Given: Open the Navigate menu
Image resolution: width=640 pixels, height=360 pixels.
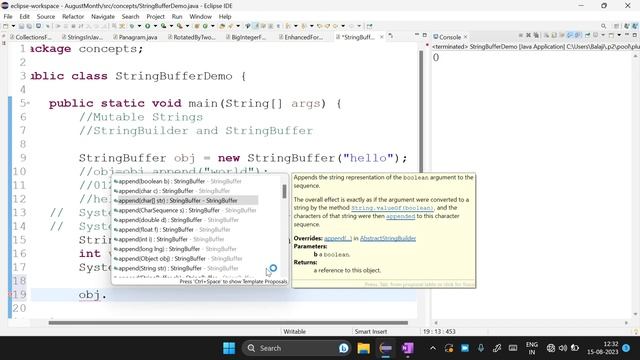Looking at the screenshot, I should pos(103,16).
